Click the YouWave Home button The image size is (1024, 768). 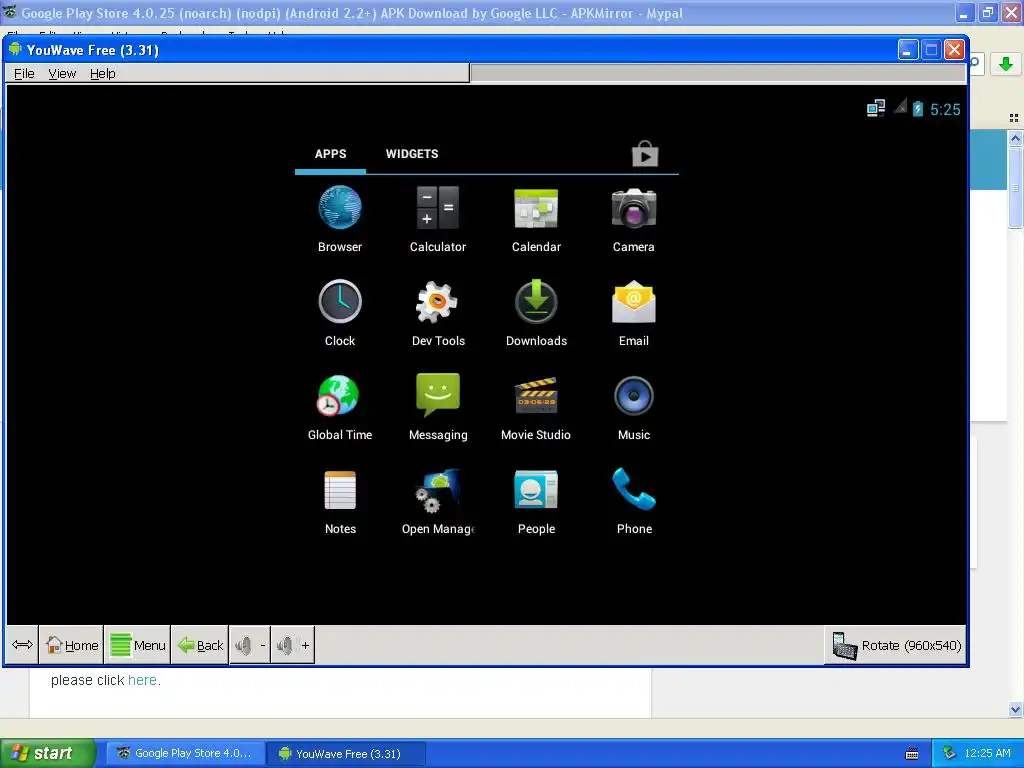(72, 645)
